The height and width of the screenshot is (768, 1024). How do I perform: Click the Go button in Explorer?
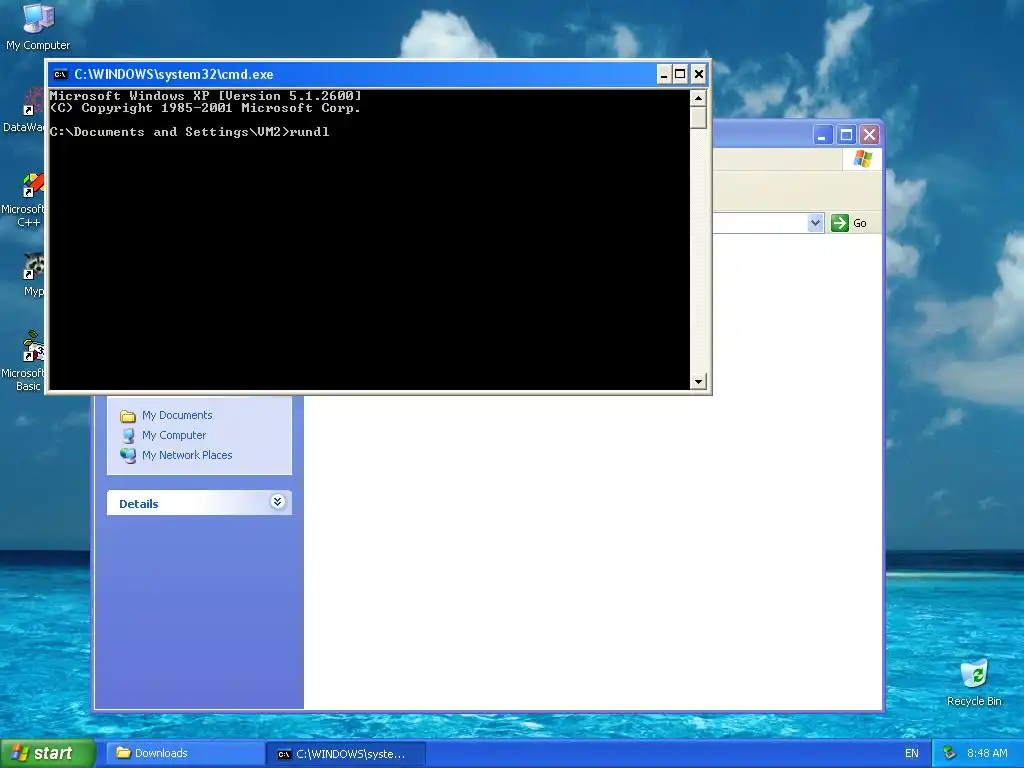click(x=849, y=223)
